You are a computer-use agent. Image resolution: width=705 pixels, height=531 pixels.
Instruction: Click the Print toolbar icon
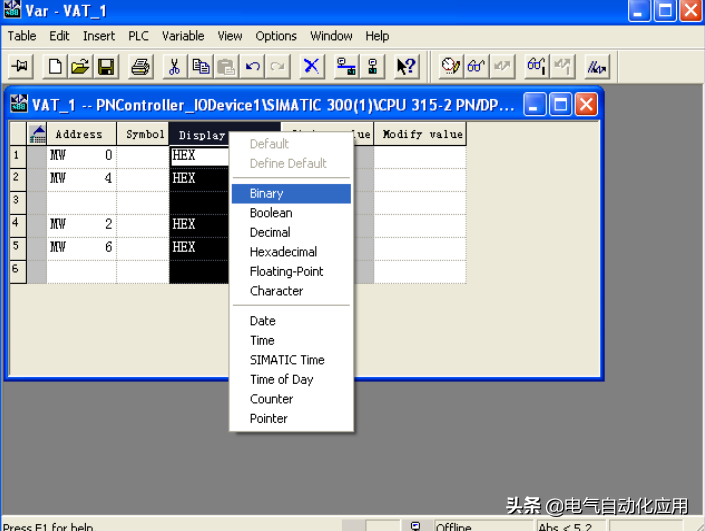point(140,67)
